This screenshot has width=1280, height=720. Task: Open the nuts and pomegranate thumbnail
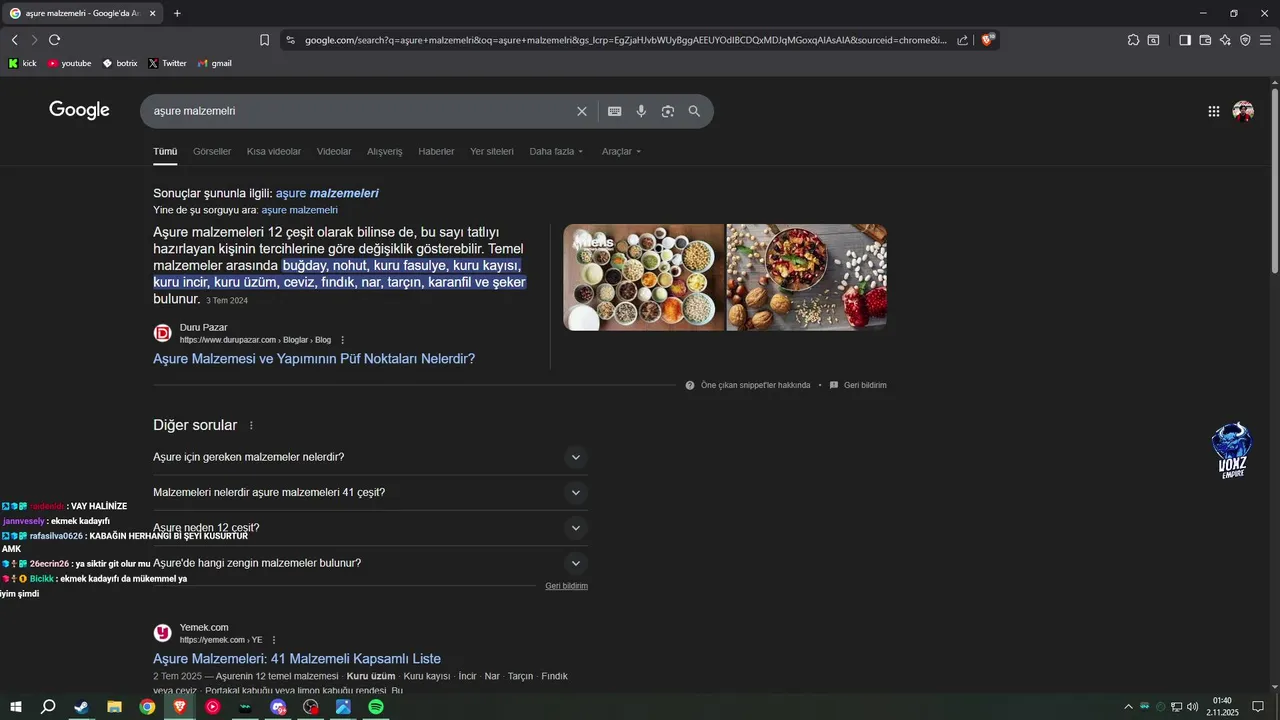click(807, 277)
